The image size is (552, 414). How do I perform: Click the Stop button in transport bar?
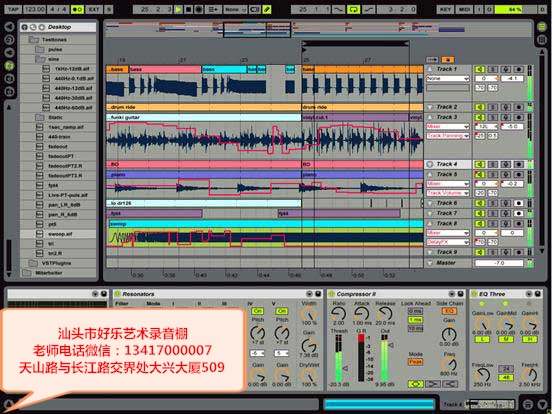point(188,10)
